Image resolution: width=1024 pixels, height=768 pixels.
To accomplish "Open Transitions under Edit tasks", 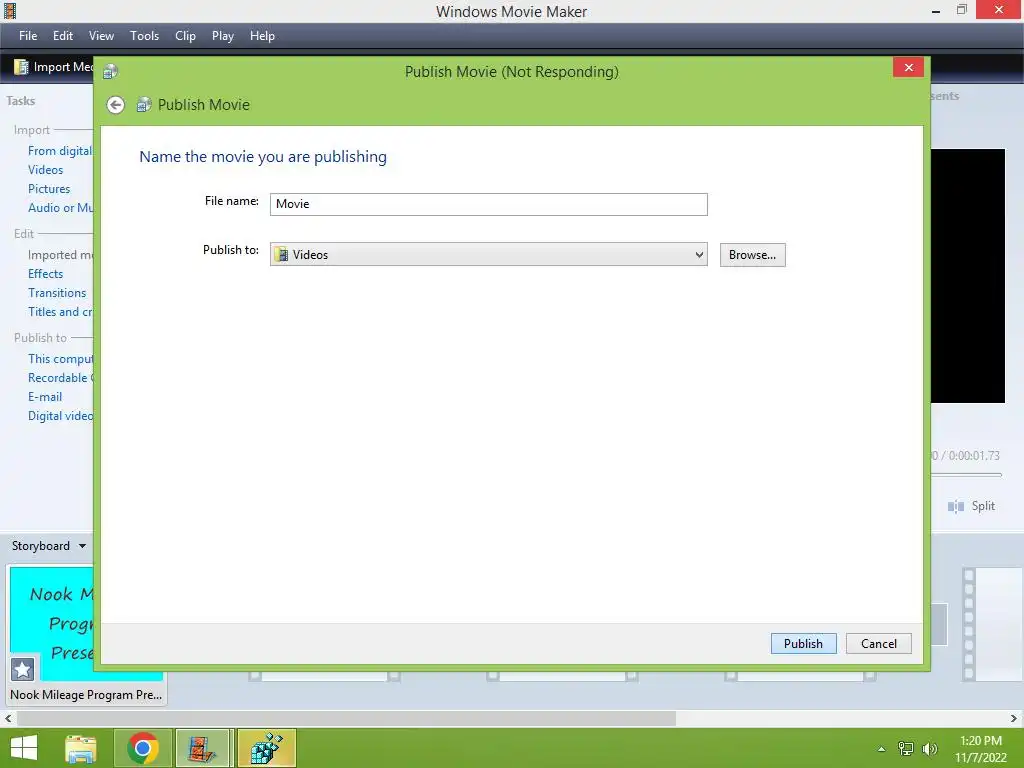I will coord(57,293).
